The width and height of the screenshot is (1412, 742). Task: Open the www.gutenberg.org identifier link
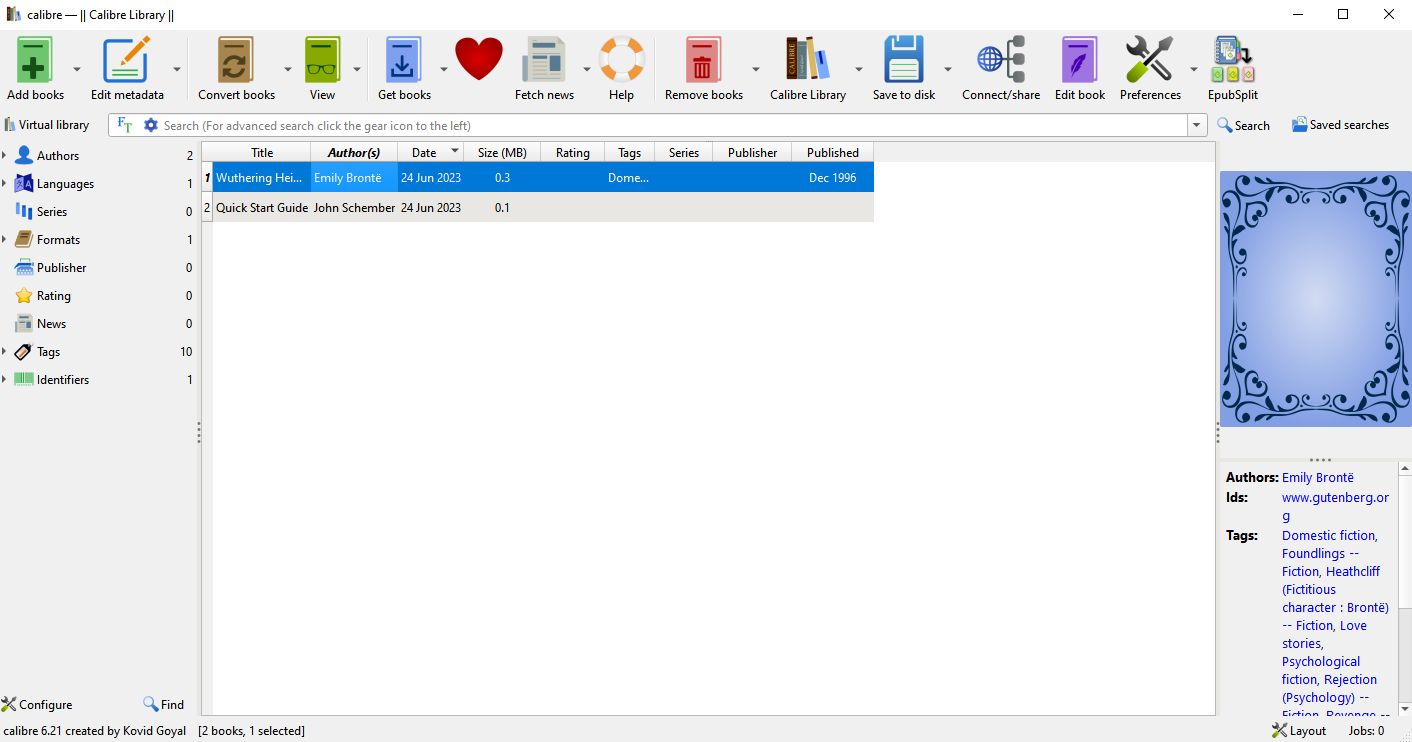click(x=1335, y=507)
